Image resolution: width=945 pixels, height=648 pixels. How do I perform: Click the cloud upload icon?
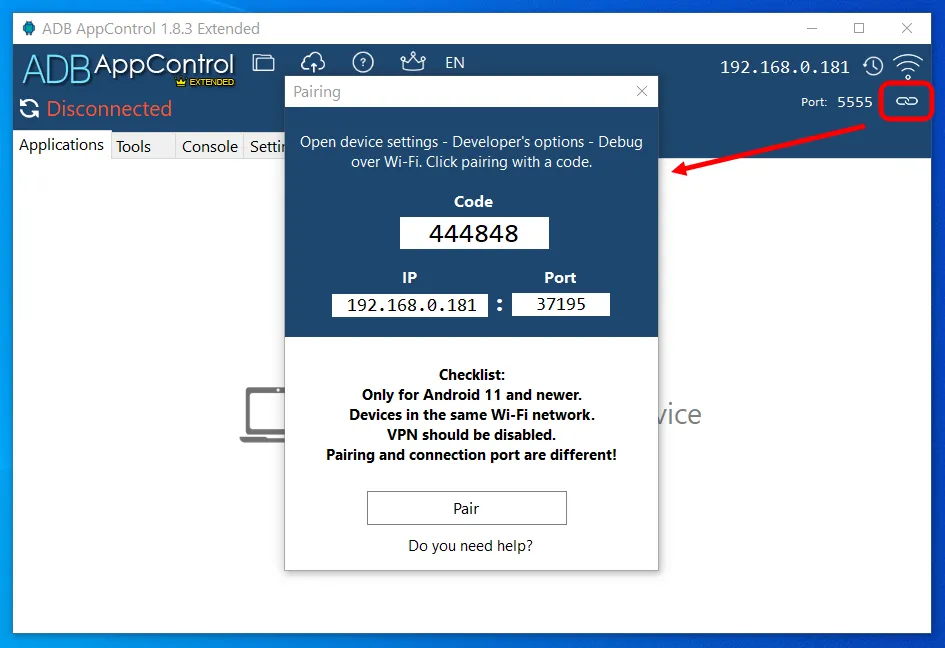click(313, 62)
